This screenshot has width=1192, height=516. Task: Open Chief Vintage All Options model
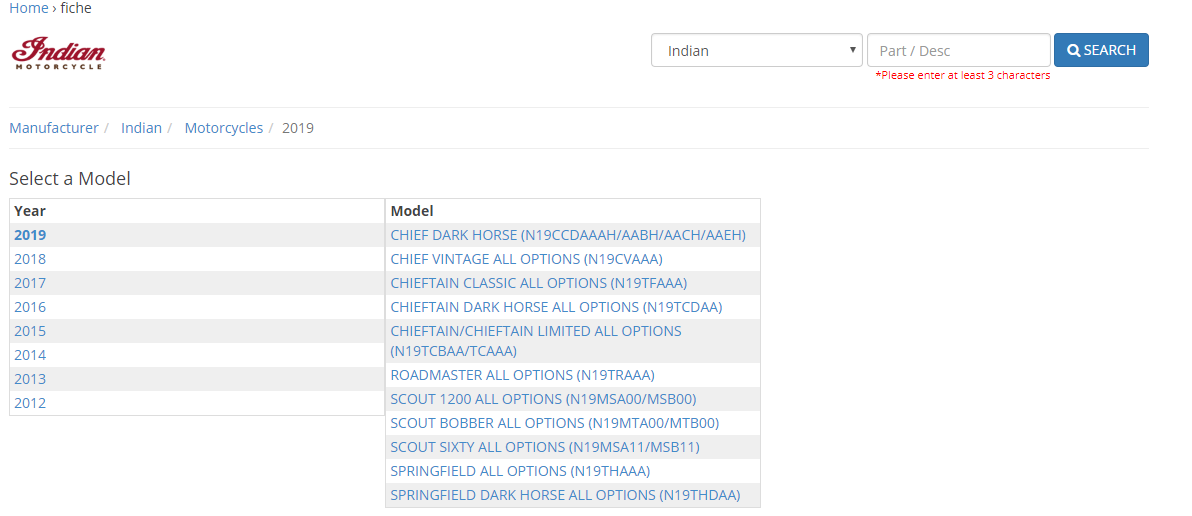527,259
